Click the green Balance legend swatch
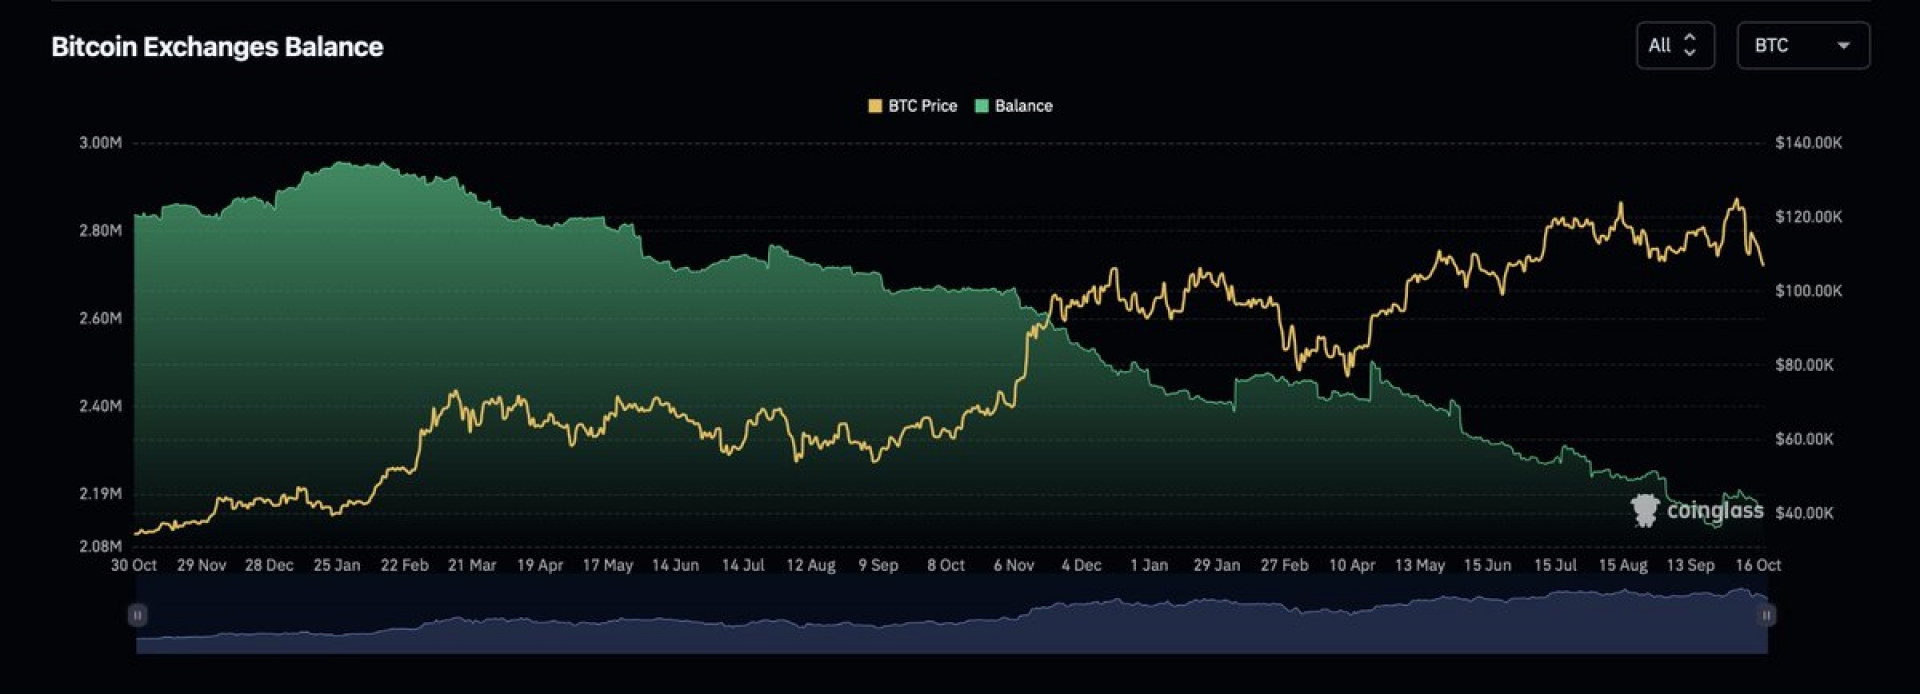This screenshot has width=1920, height=694. 982,106
